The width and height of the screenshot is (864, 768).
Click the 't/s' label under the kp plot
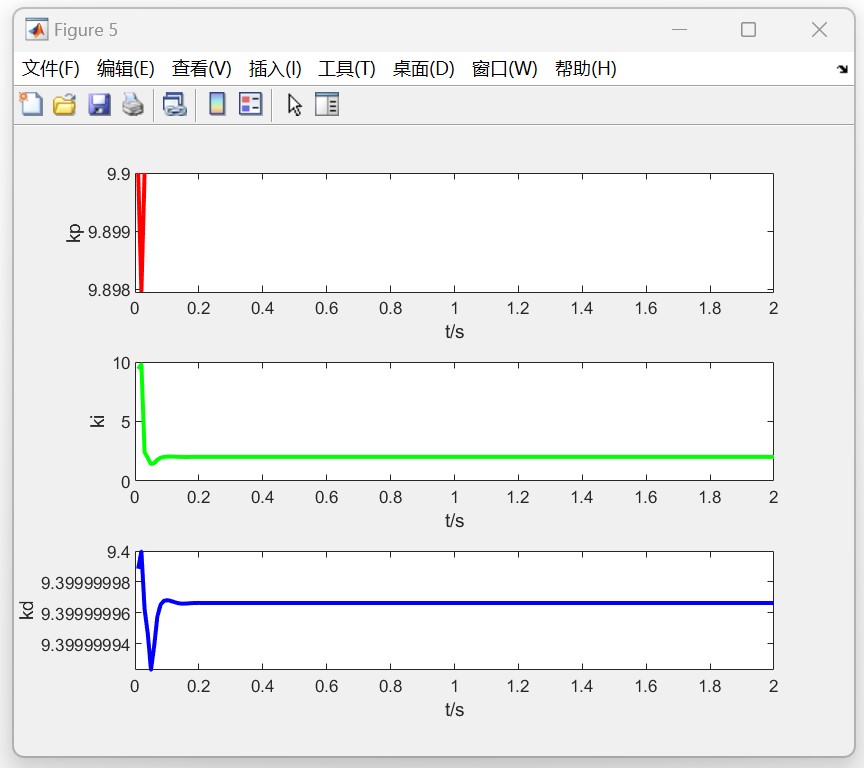pyautogui.click(x=455, y=332)
